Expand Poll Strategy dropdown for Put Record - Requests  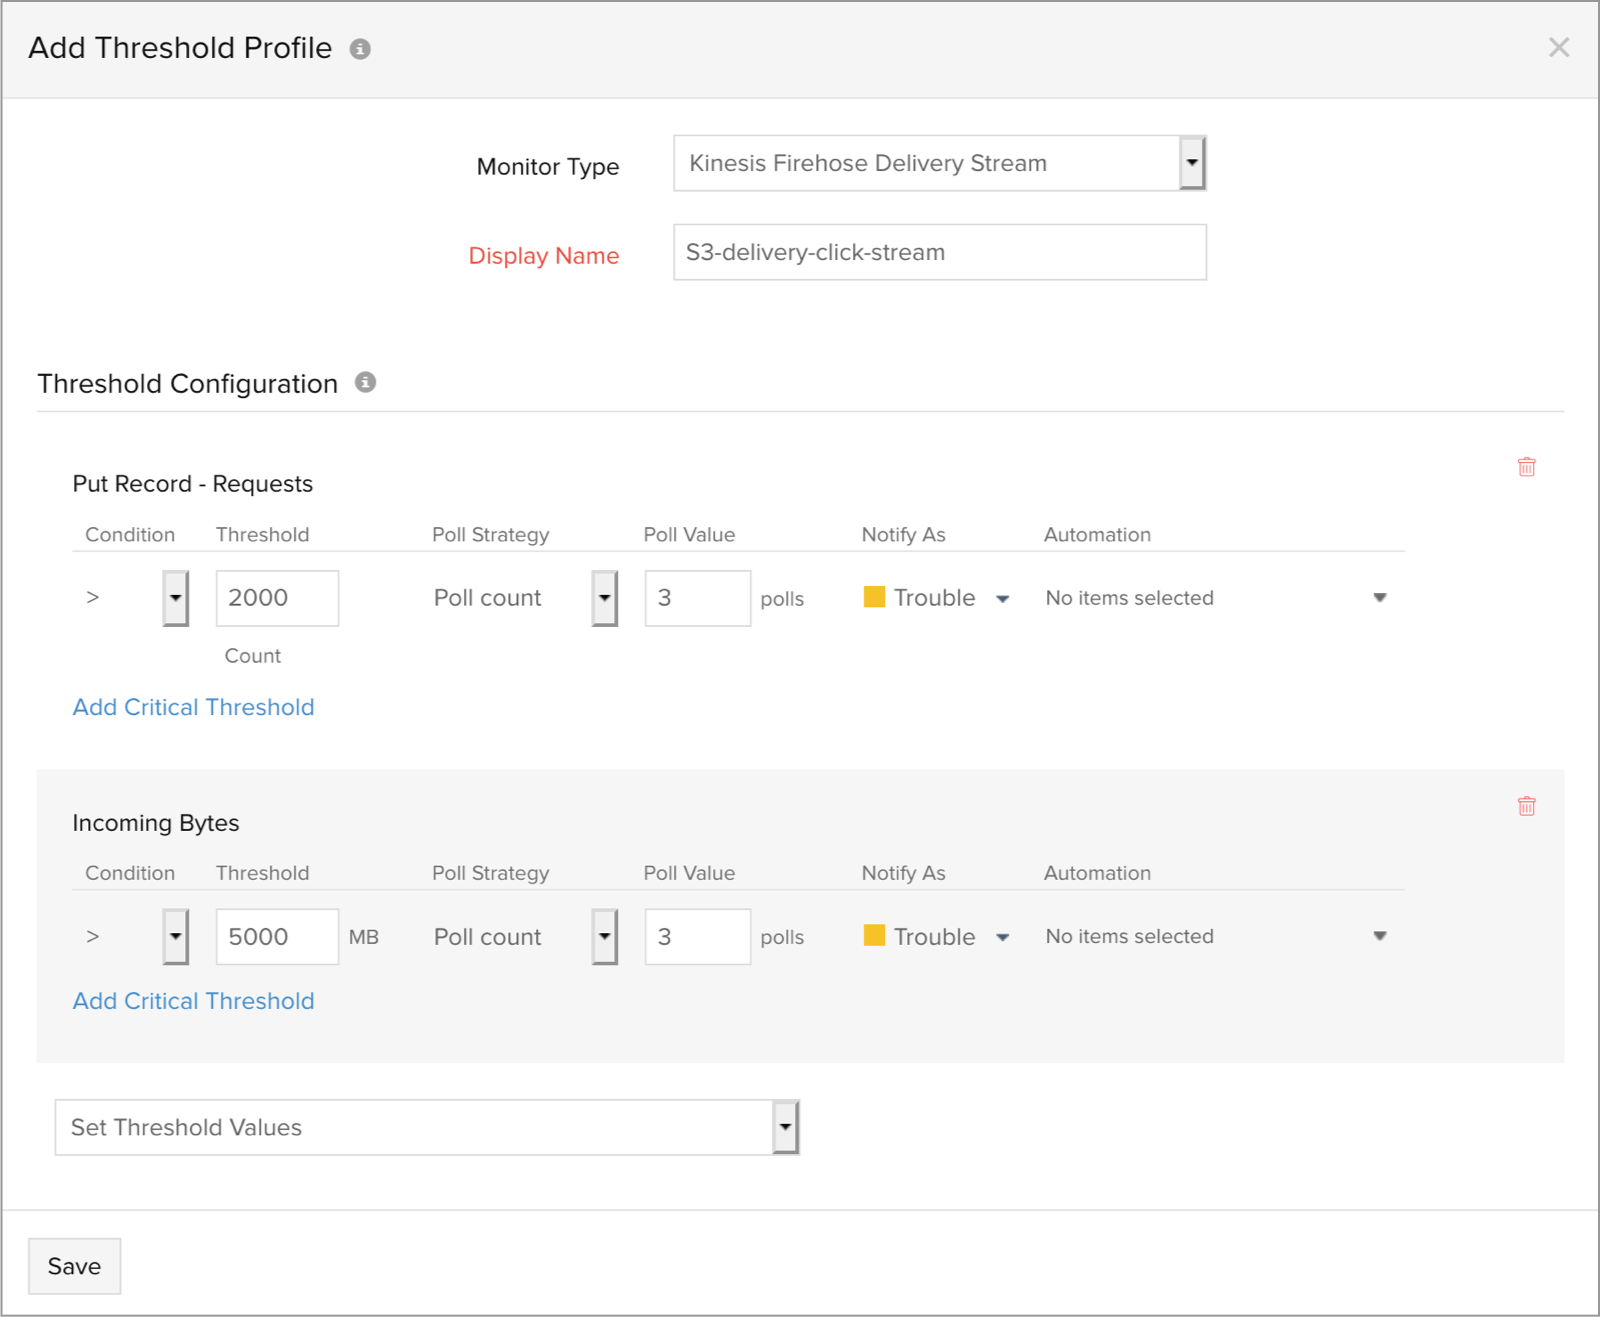[604, 598]
